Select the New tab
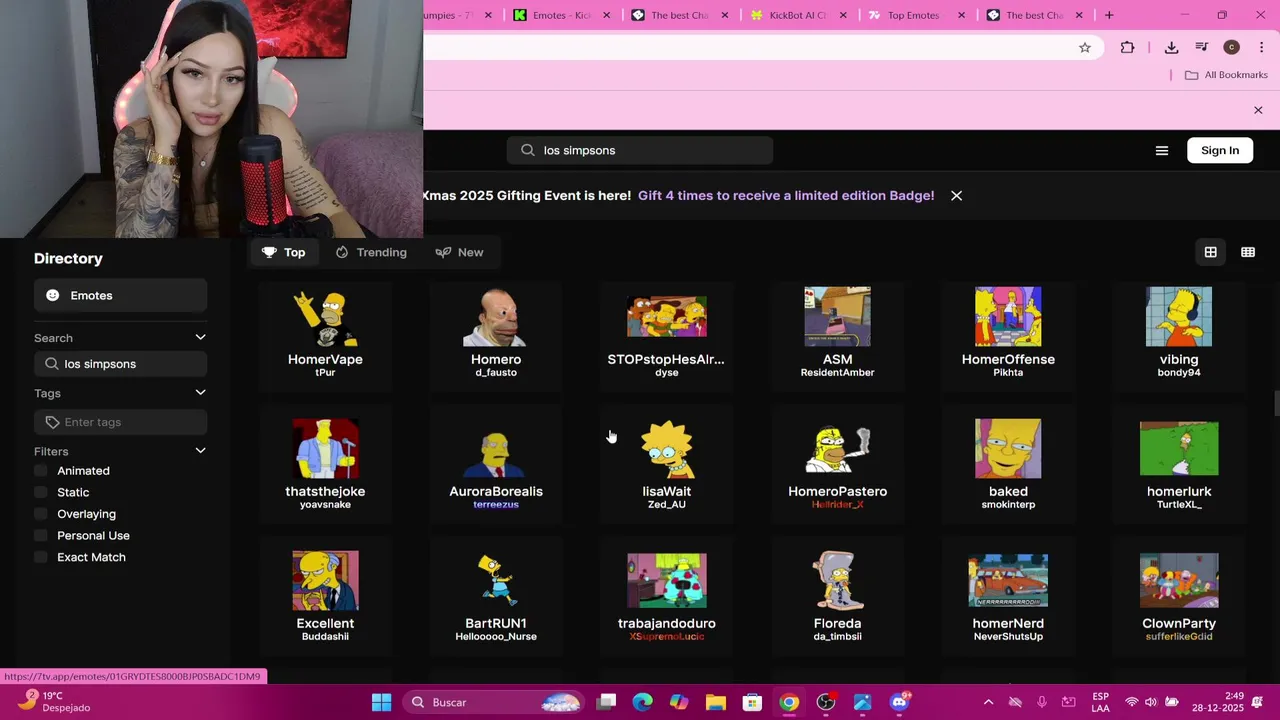This screenshot has width=1280, height=720. coord(460,252)
